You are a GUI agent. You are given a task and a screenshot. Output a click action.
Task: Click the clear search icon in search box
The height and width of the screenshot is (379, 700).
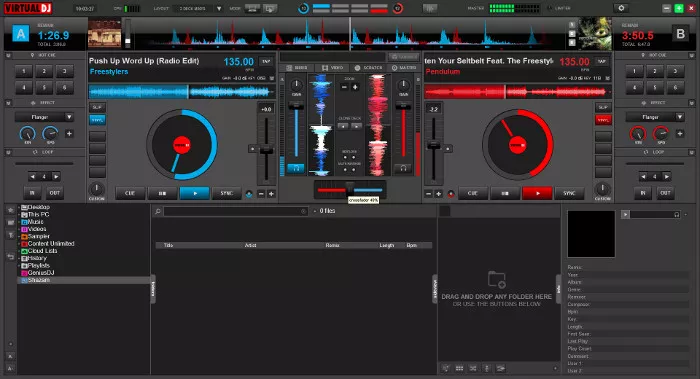click(304, 211)
